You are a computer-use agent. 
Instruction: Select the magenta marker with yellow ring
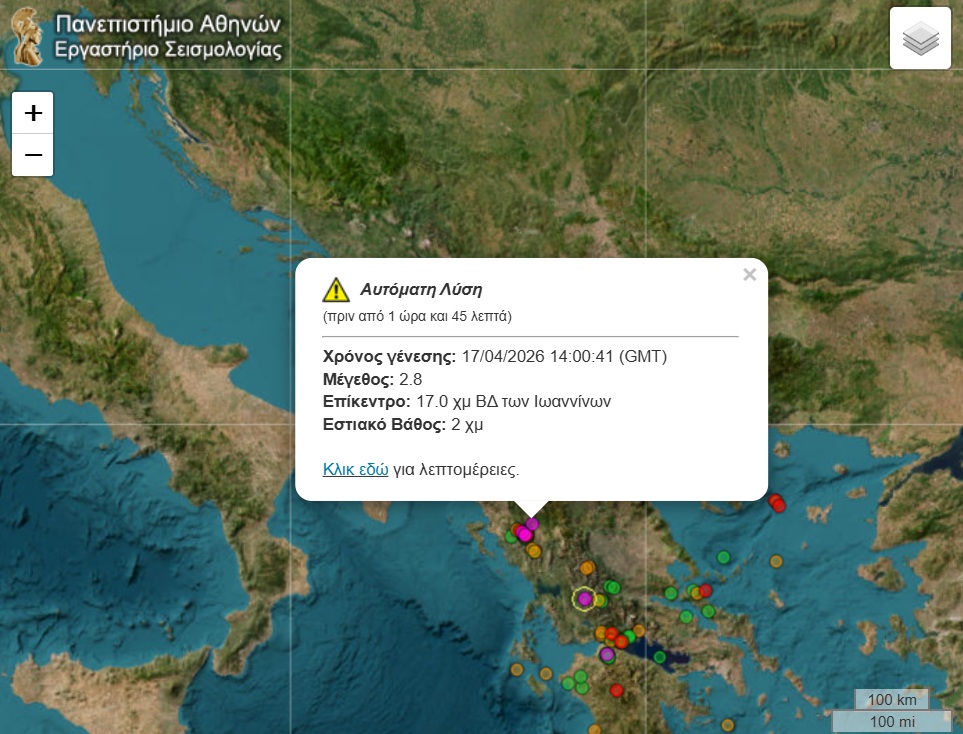tap(584, 599)
